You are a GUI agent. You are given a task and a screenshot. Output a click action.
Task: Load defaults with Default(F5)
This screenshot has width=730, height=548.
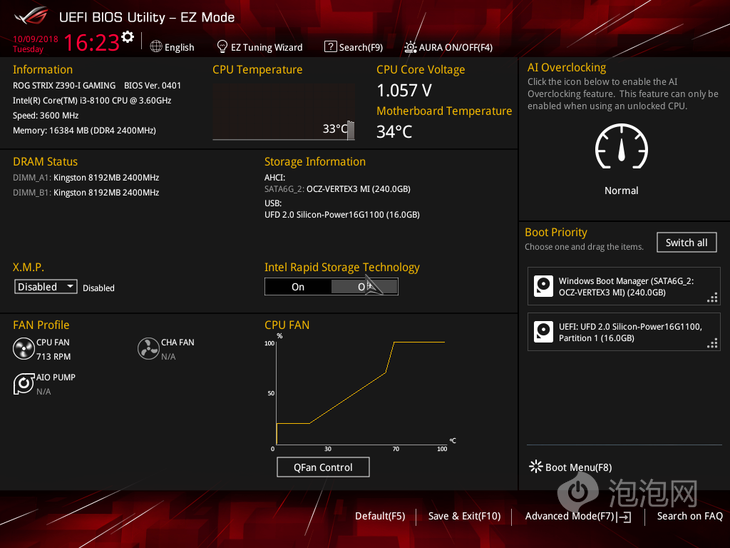tap(380, 516)
